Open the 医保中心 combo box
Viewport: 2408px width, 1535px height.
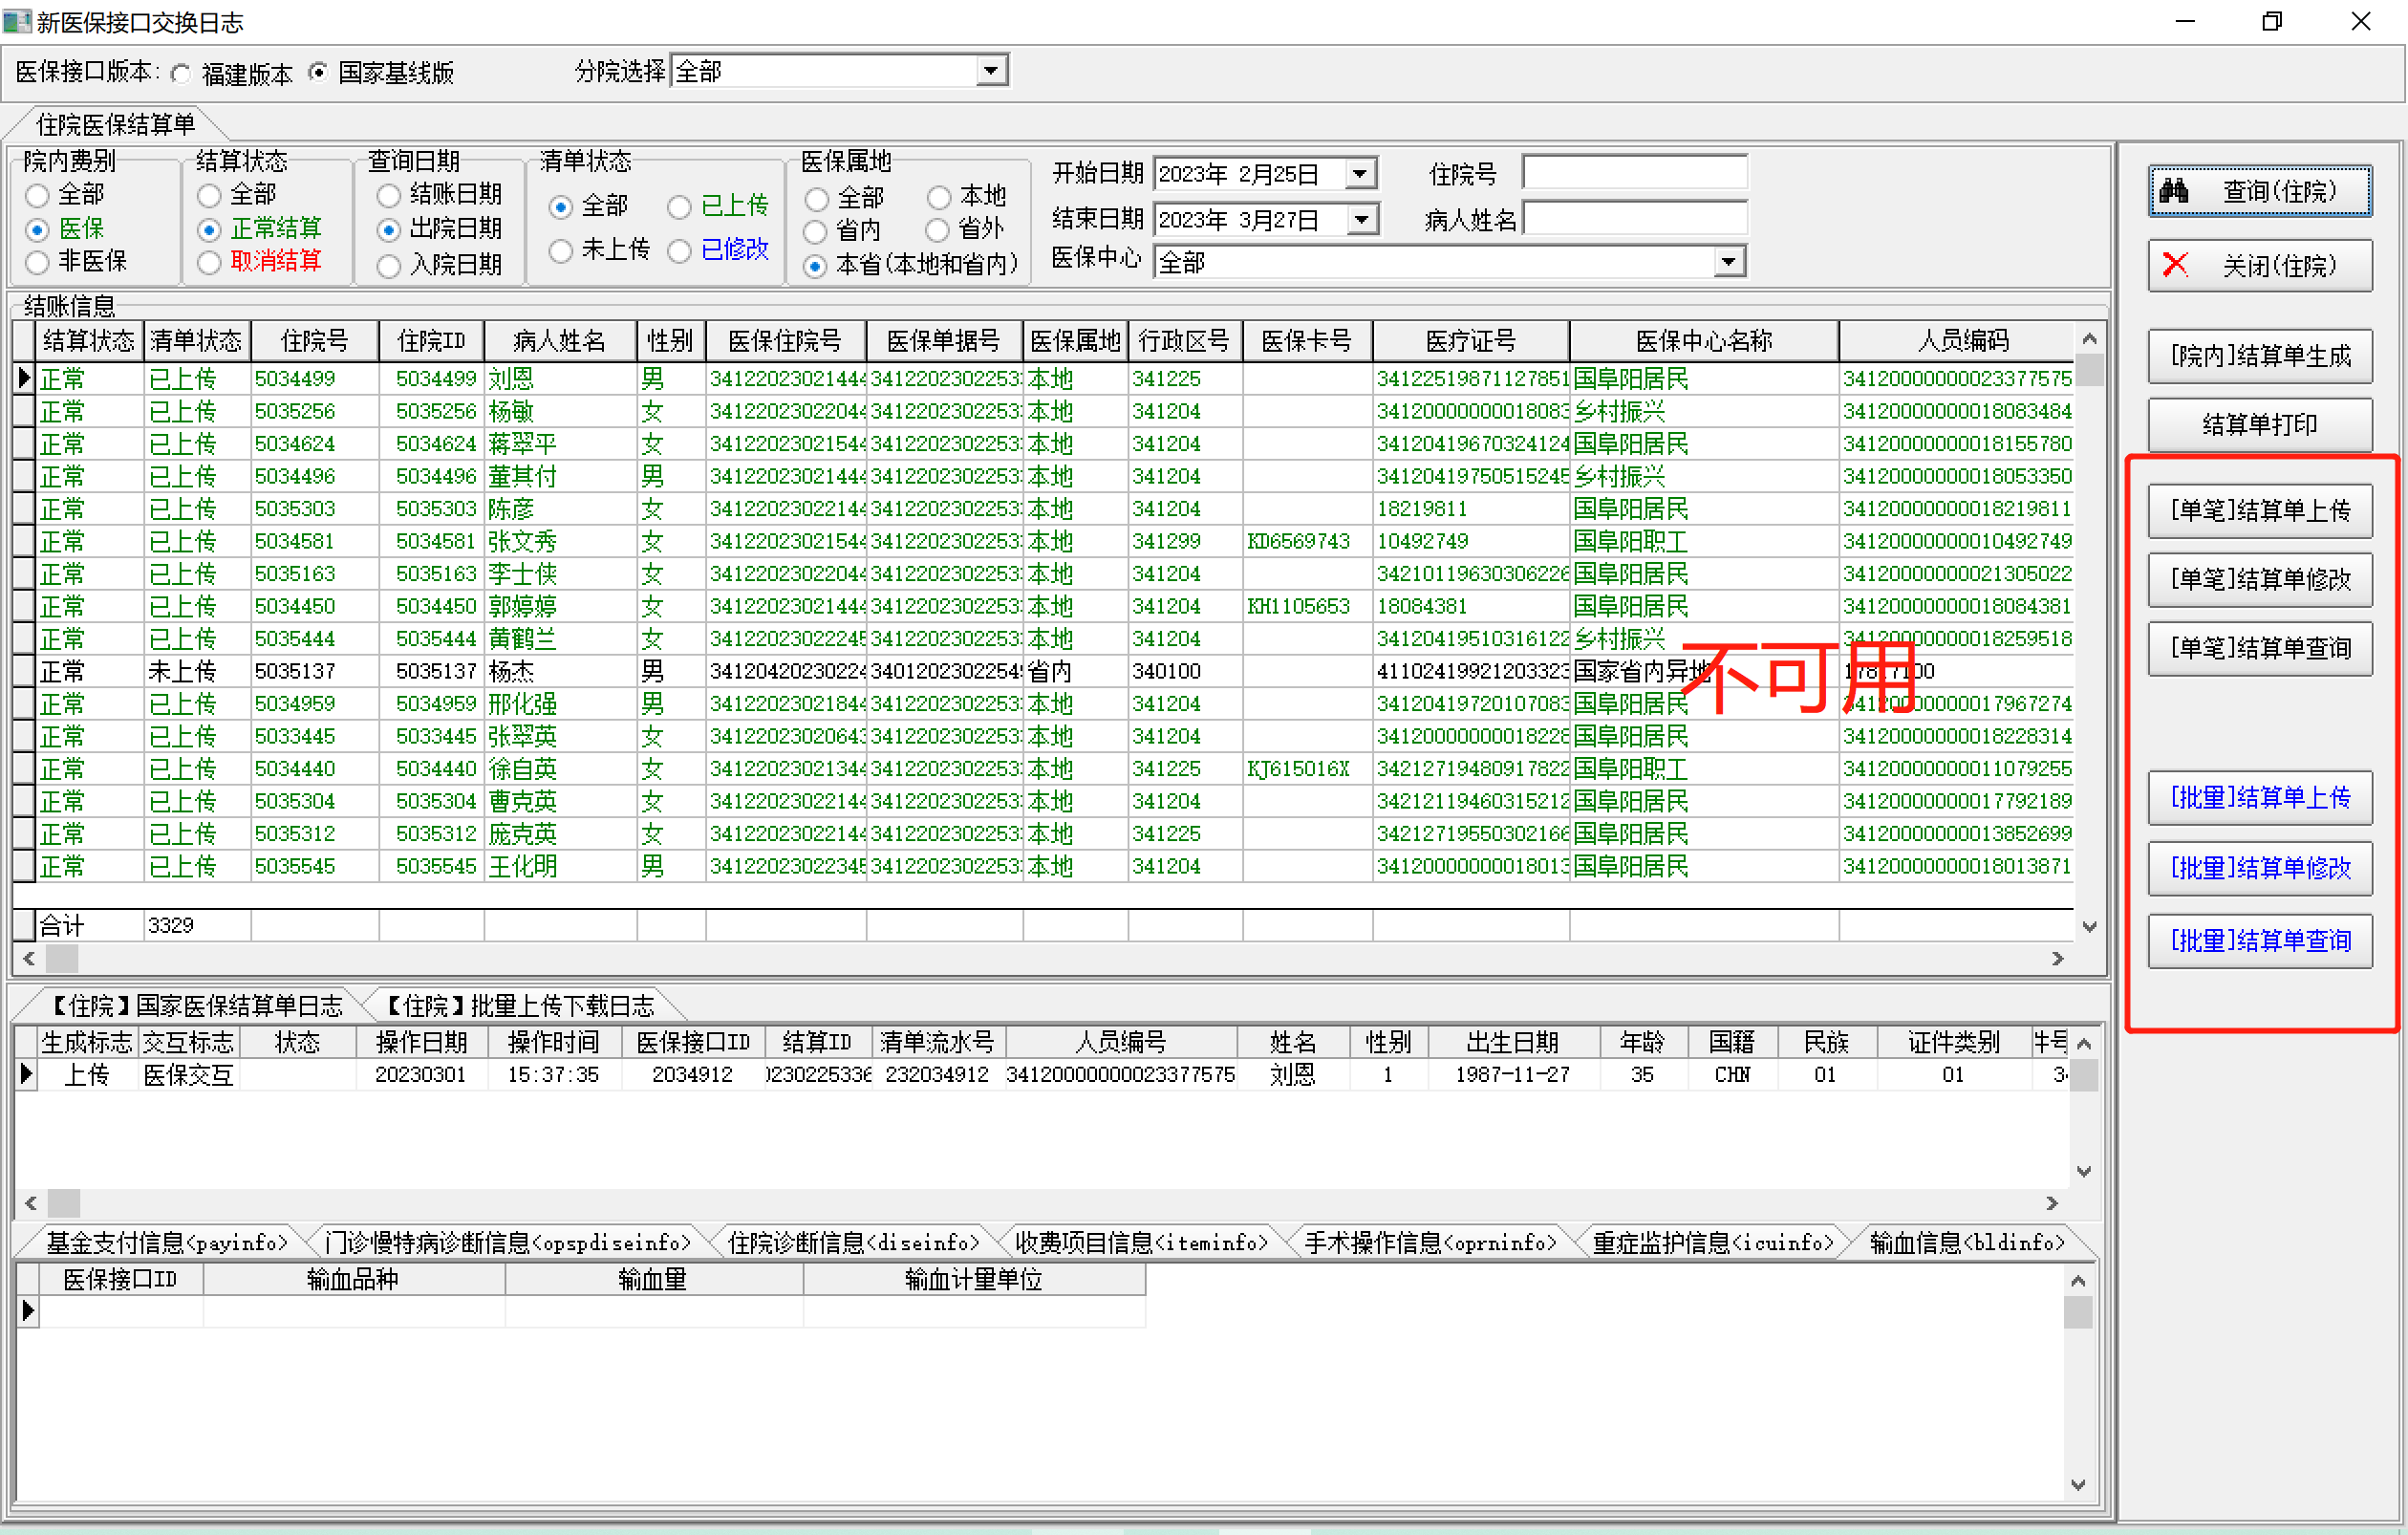pos(1728,262)
